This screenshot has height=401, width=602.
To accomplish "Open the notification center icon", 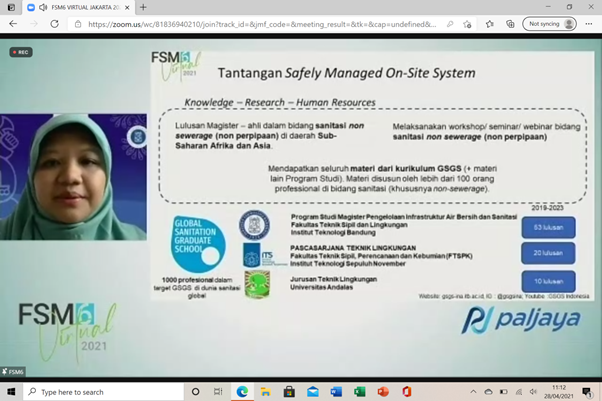I will coord(587,392).
